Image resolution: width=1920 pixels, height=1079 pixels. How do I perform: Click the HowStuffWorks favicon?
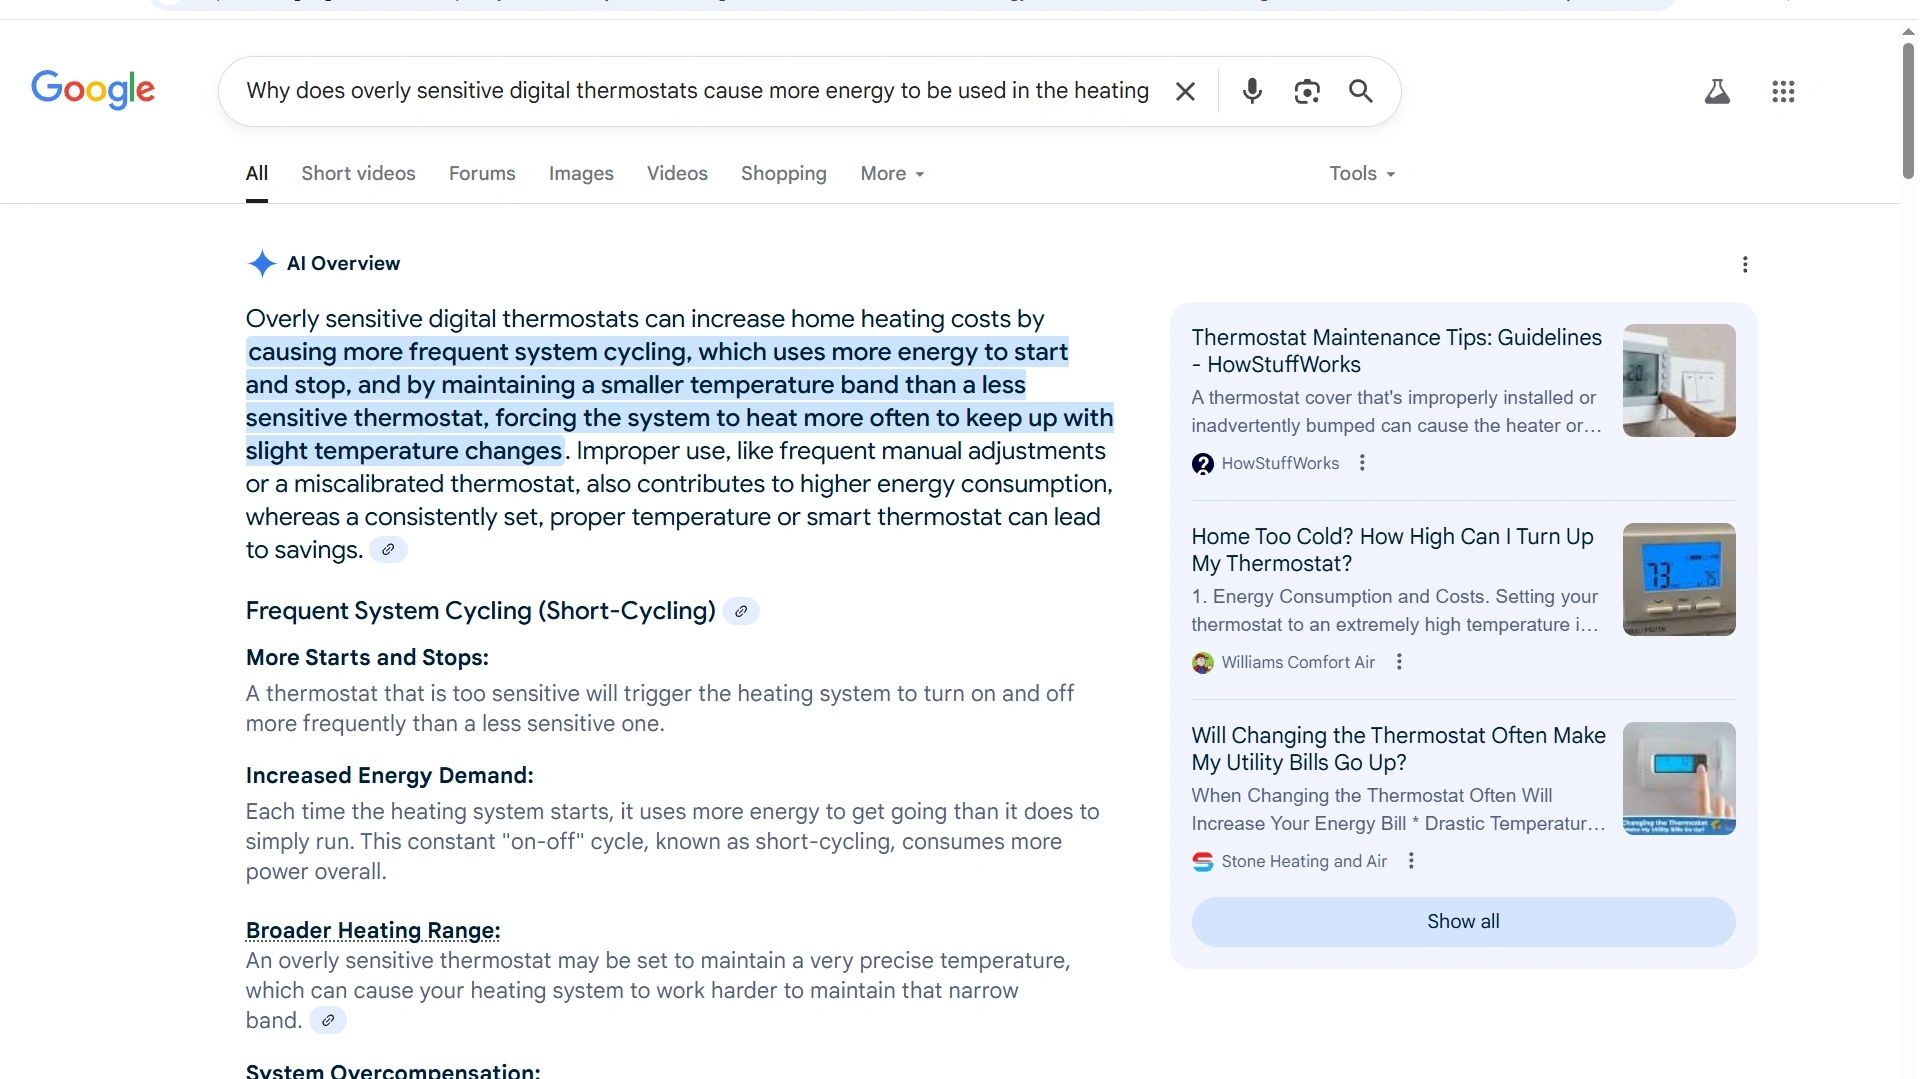(x=1203, y=464)
